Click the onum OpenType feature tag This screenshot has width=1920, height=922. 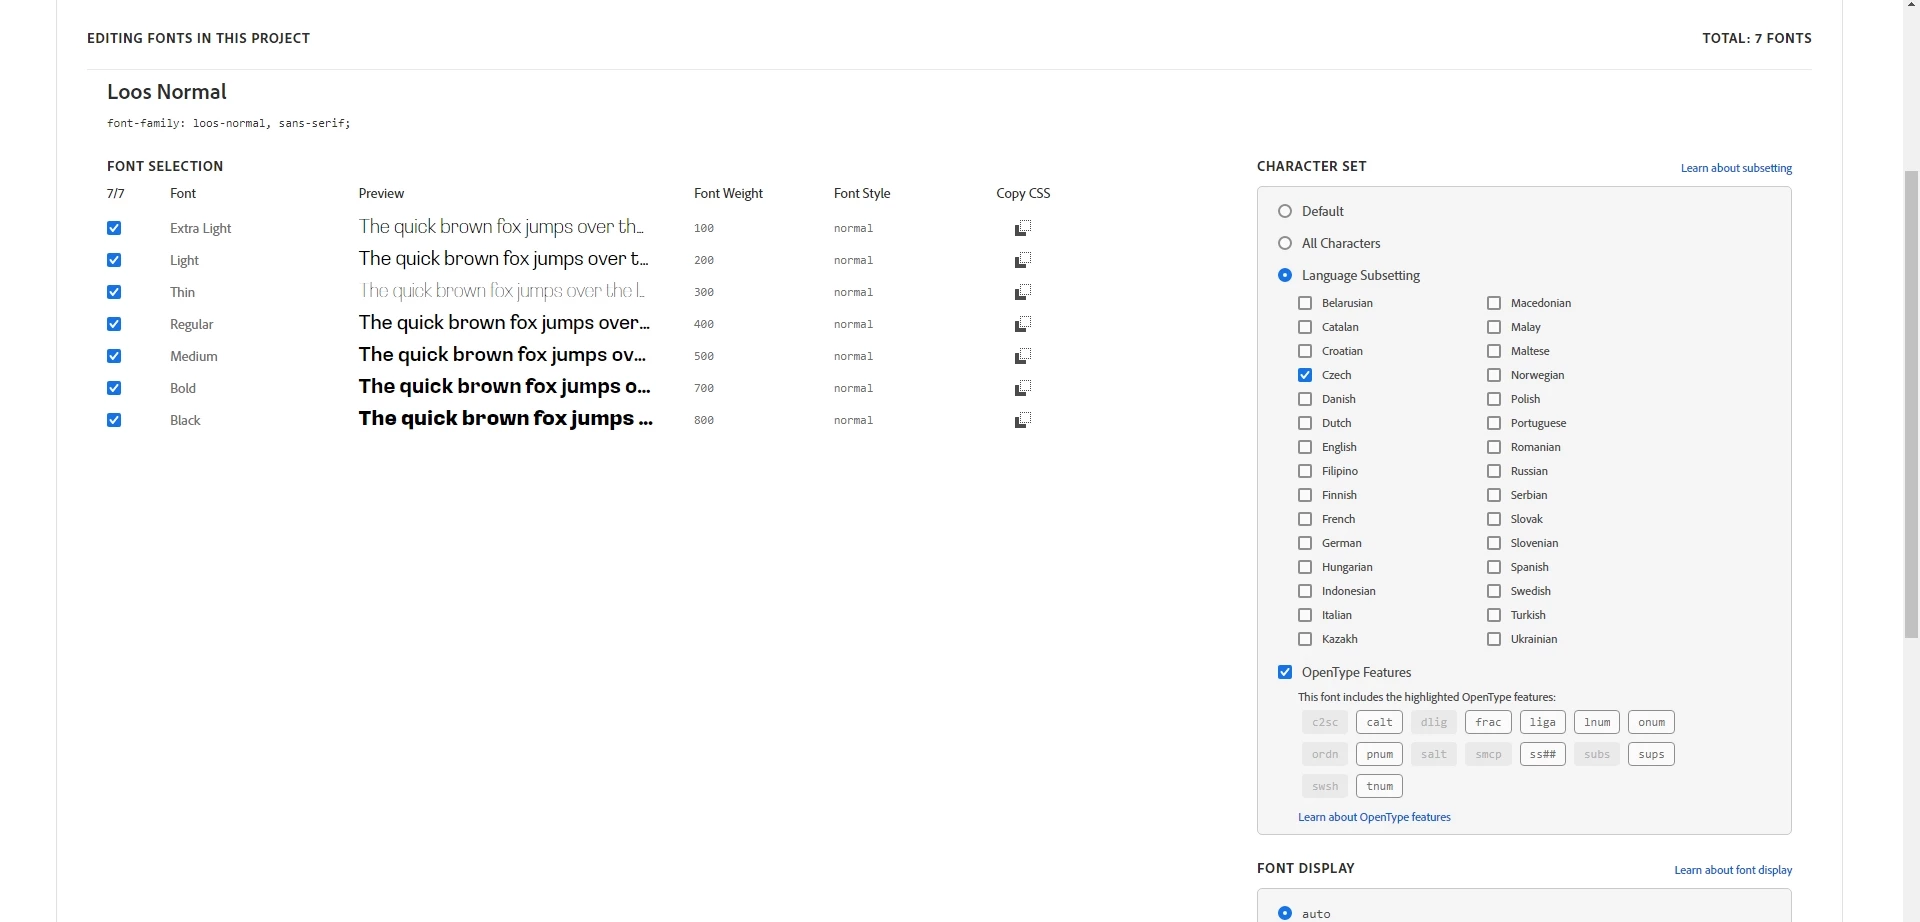[x=1651, y=722]
